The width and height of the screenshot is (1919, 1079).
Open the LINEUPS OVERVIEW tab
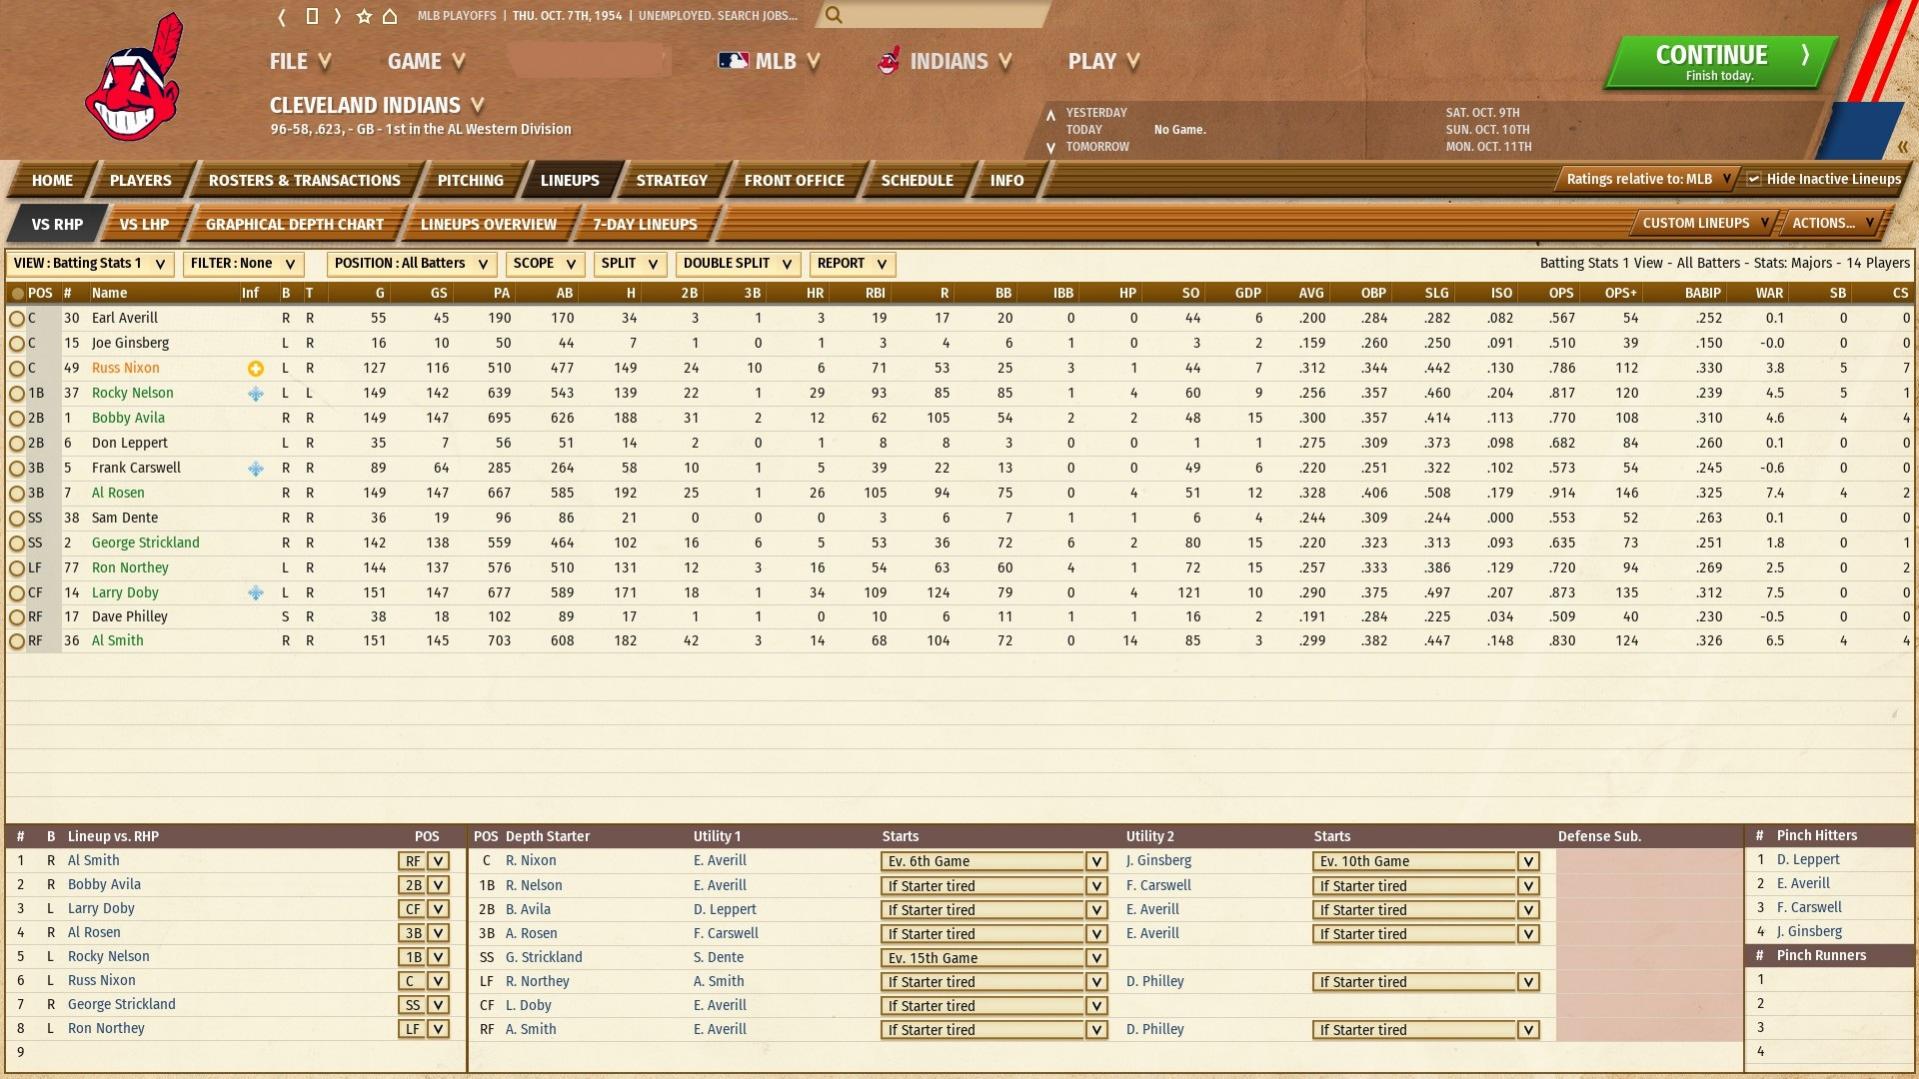[x=488, y=224]
